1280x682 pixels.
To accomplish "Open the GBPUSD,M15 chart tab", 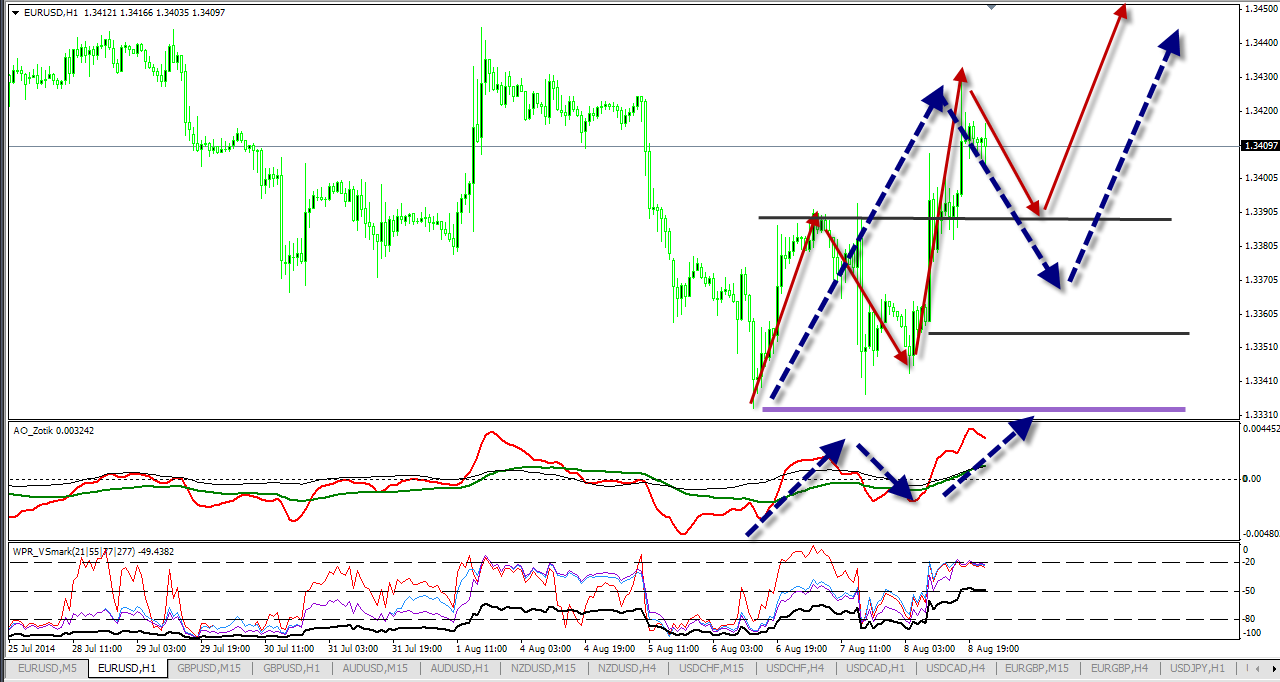I will pos(209,668).
